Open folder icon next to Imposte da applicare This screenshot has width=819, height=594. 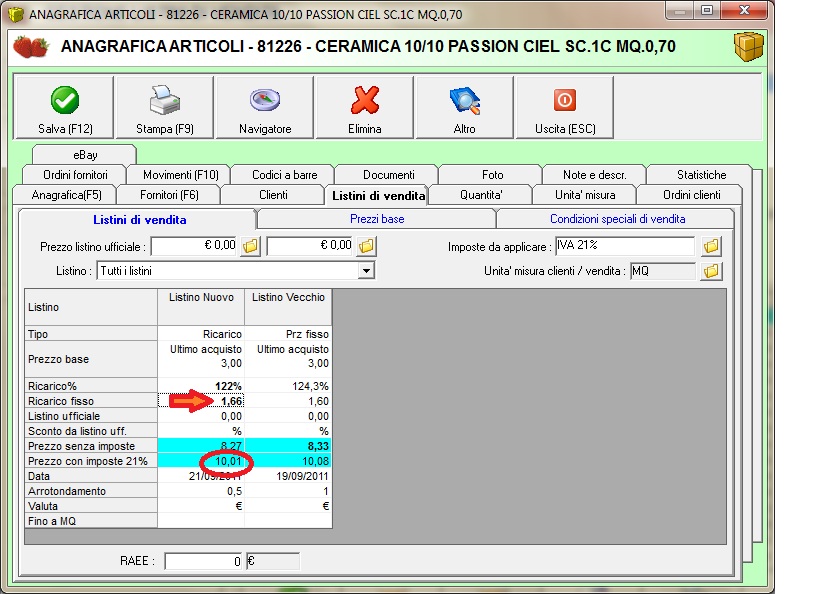[711, 246]
